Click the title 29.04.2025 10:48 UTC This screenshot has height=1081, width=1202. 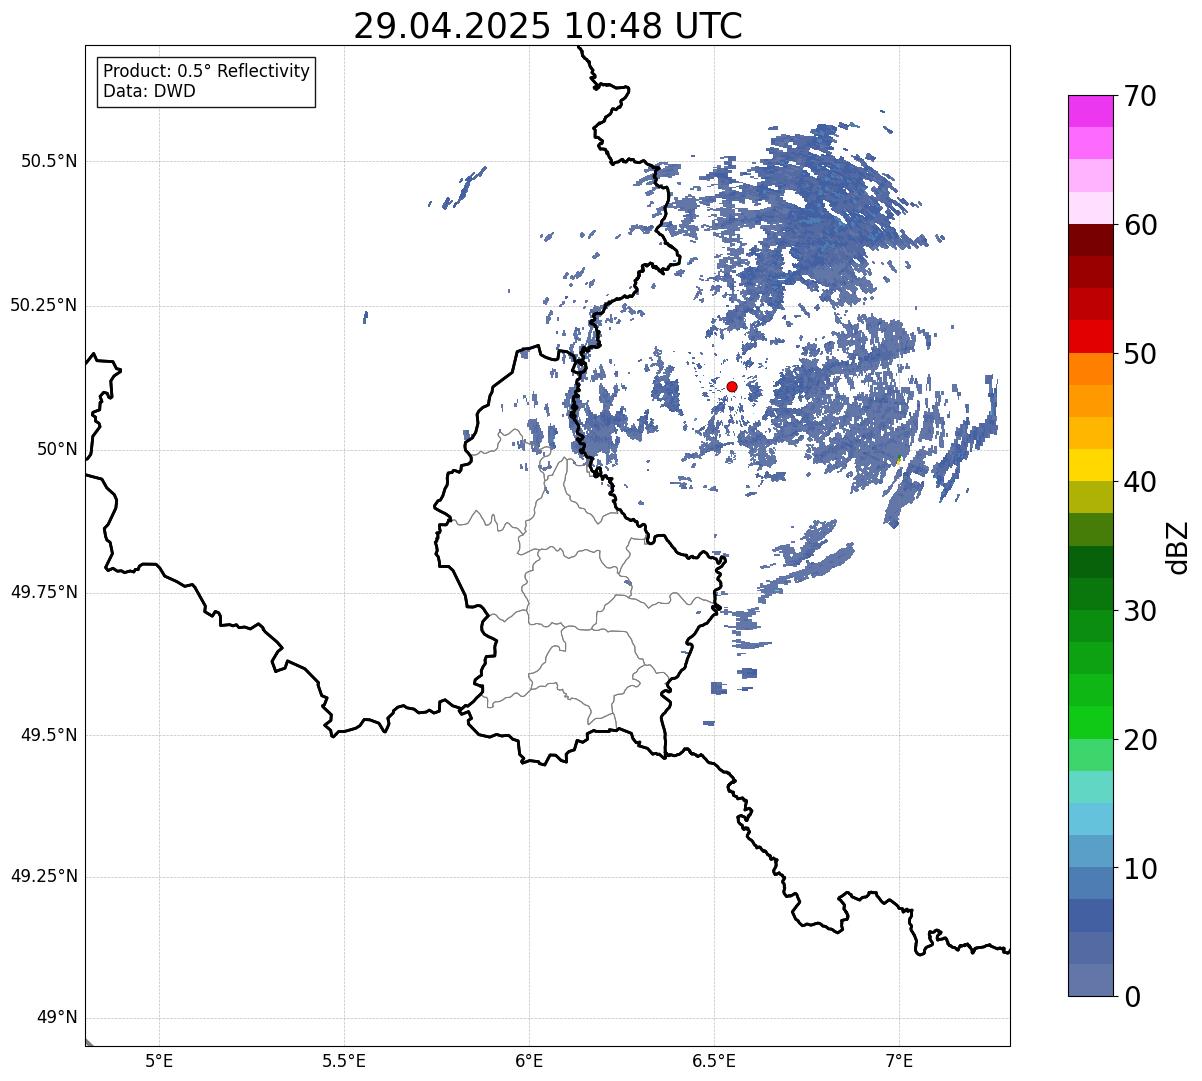(x=548, y=26)
